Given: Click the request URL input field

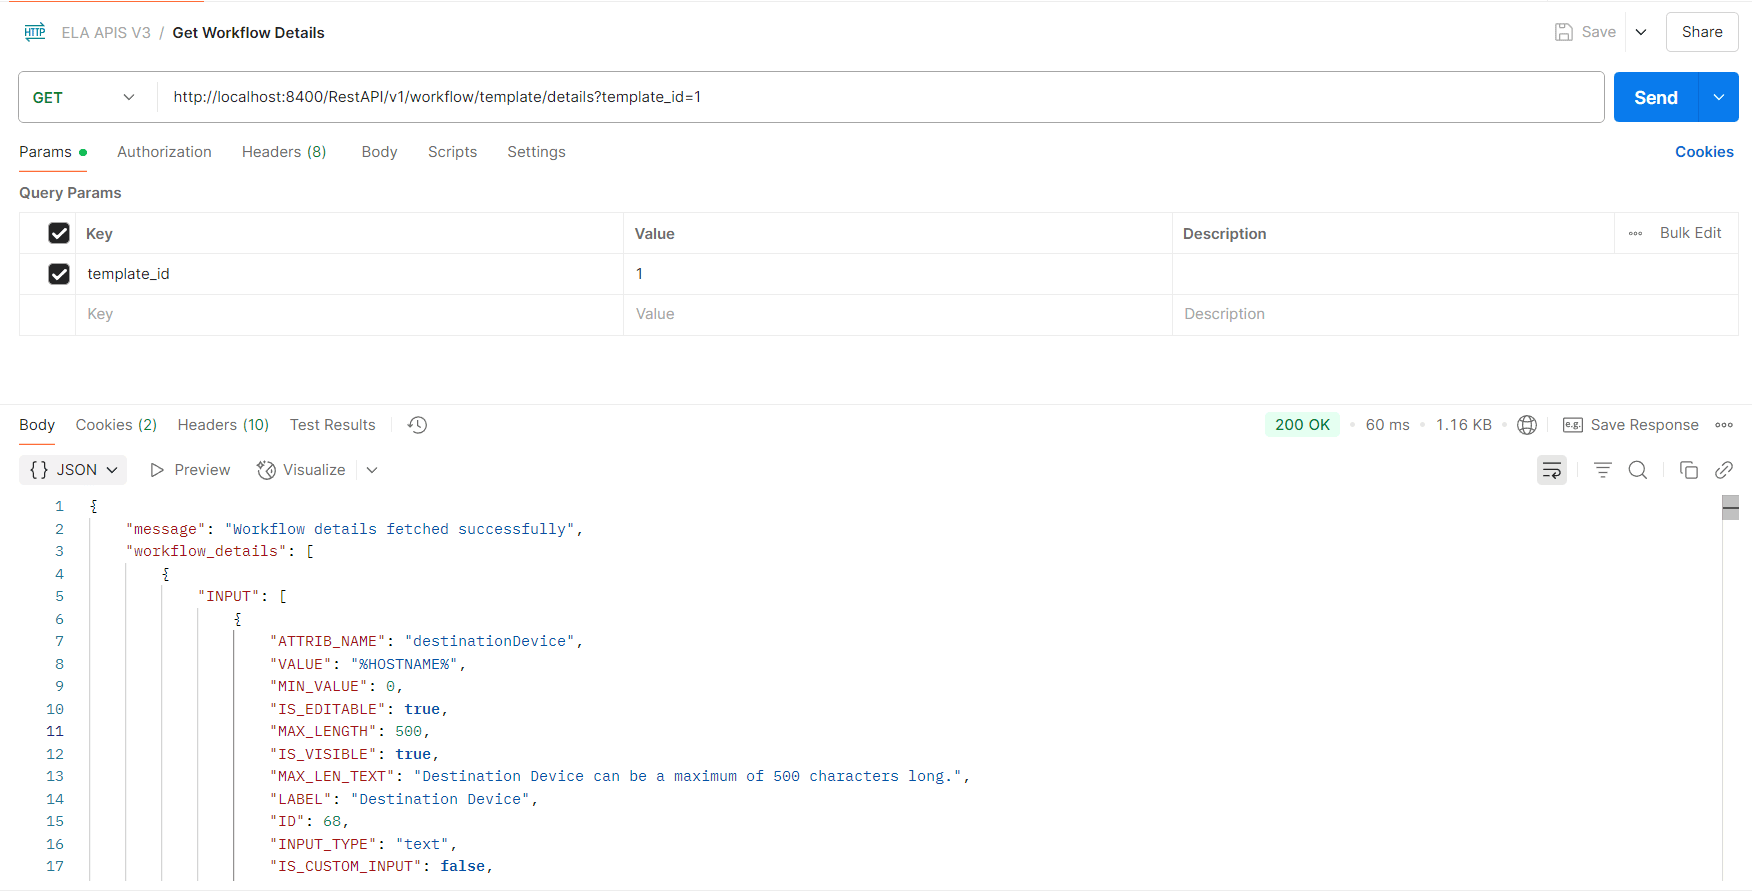Looking at the screenshot, I should 880,97.
